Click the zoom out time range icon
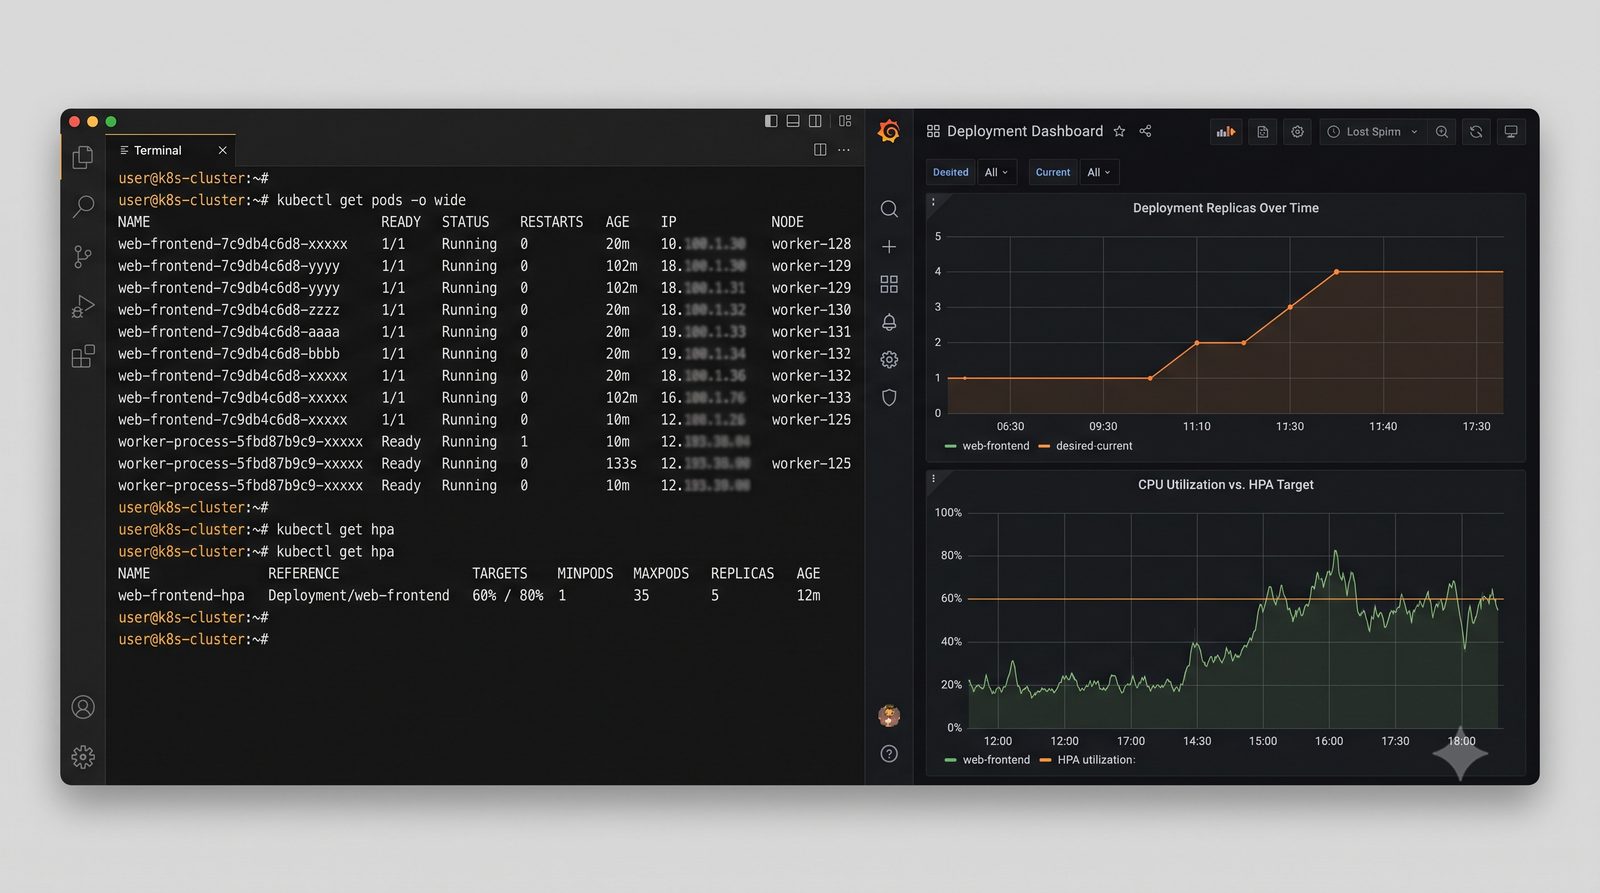This screenshot has width=1600, height=893. pyautogui.click(x=1442, y=132)
